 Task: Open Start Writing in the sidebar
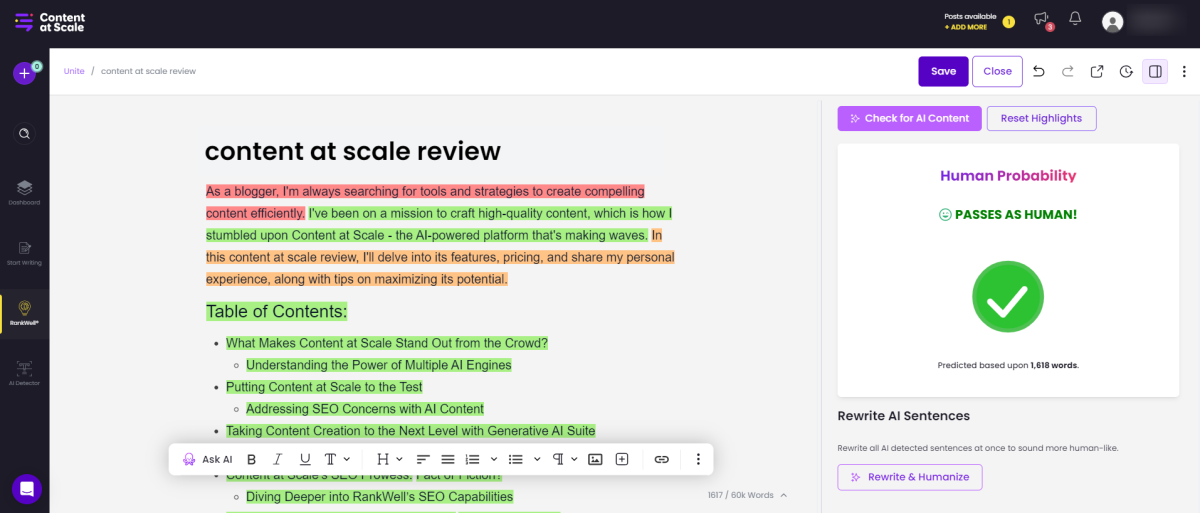[24, 252]
